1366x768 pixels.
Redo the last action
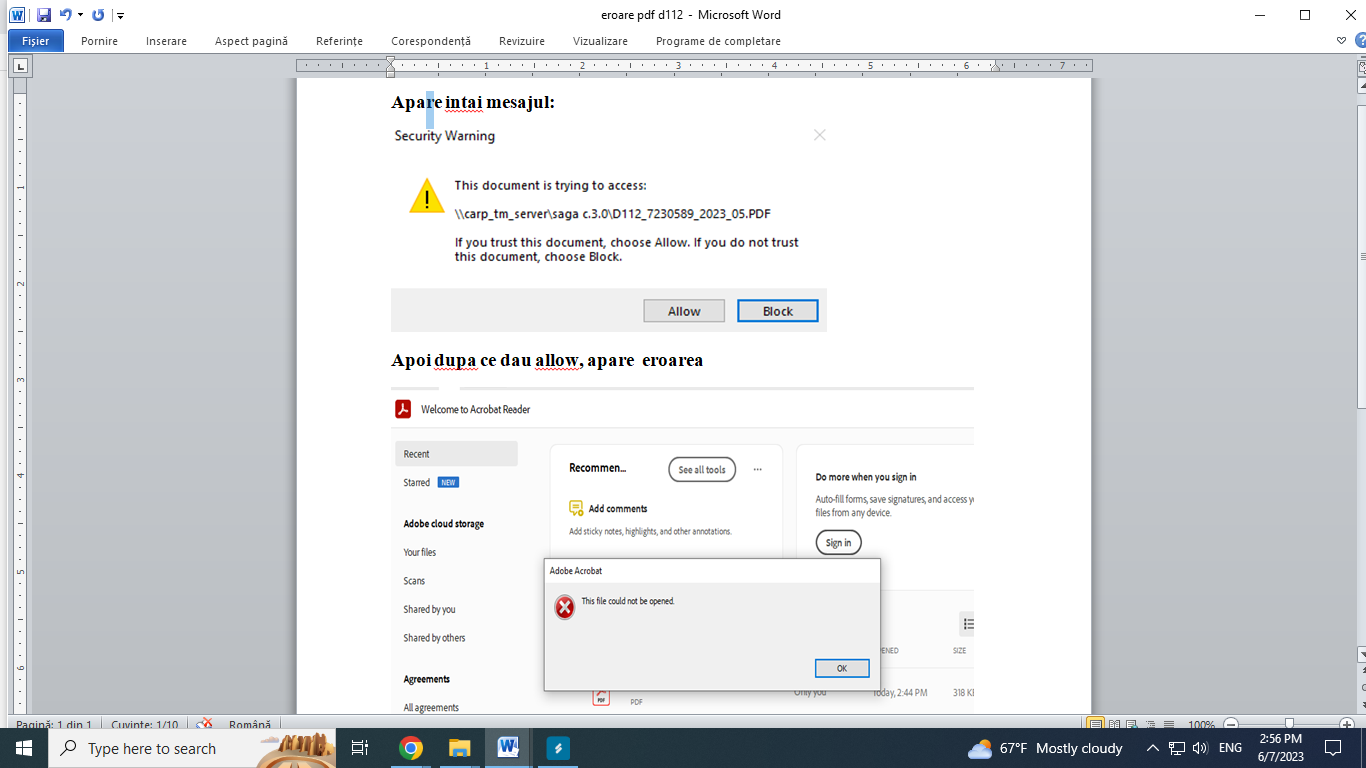[x=98, y=15]
